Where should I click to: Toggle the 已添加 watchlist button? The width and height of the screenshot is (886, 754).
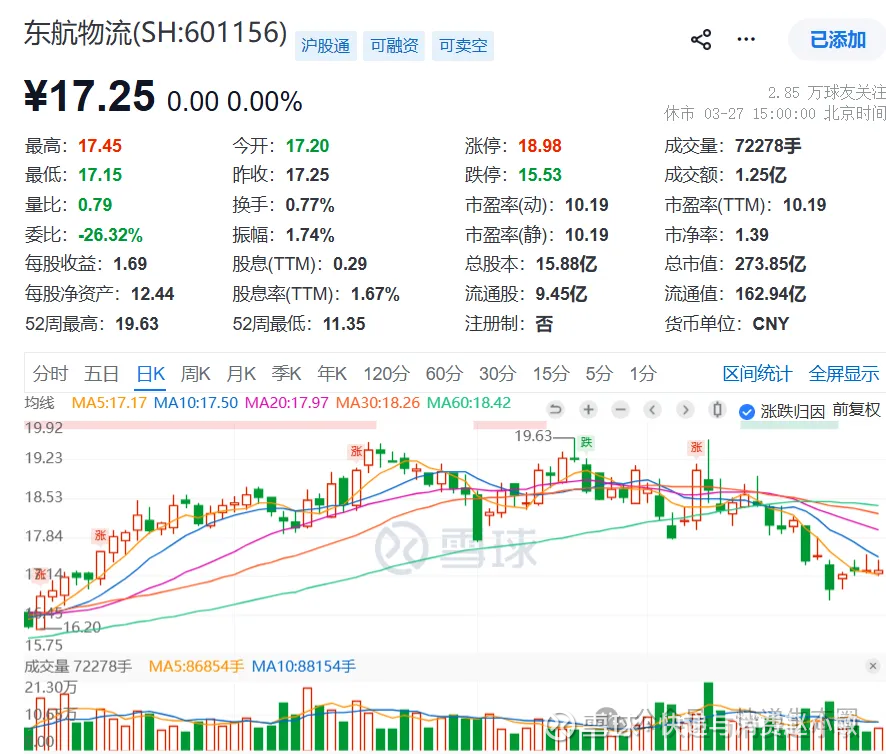[837, 40]
